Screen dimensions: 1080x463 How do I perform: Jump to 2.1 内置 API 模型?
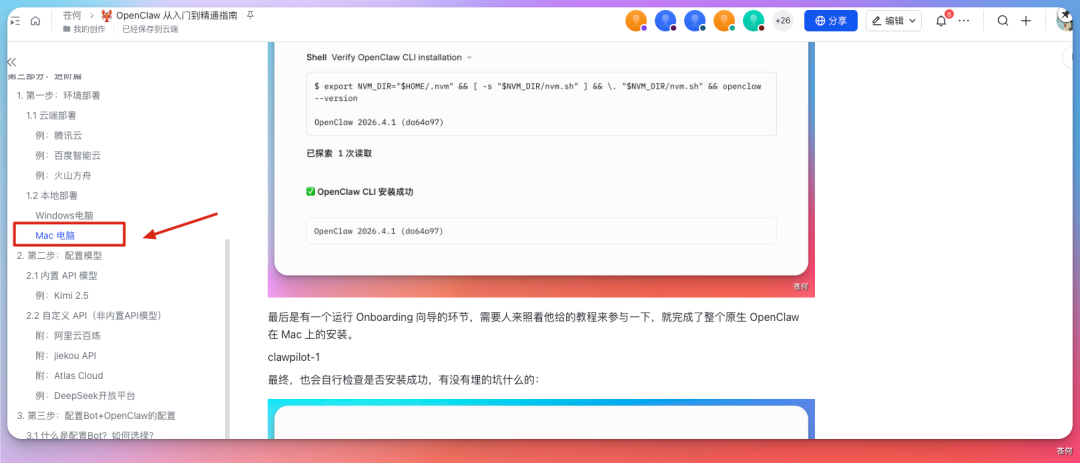[x=62, y=276]
